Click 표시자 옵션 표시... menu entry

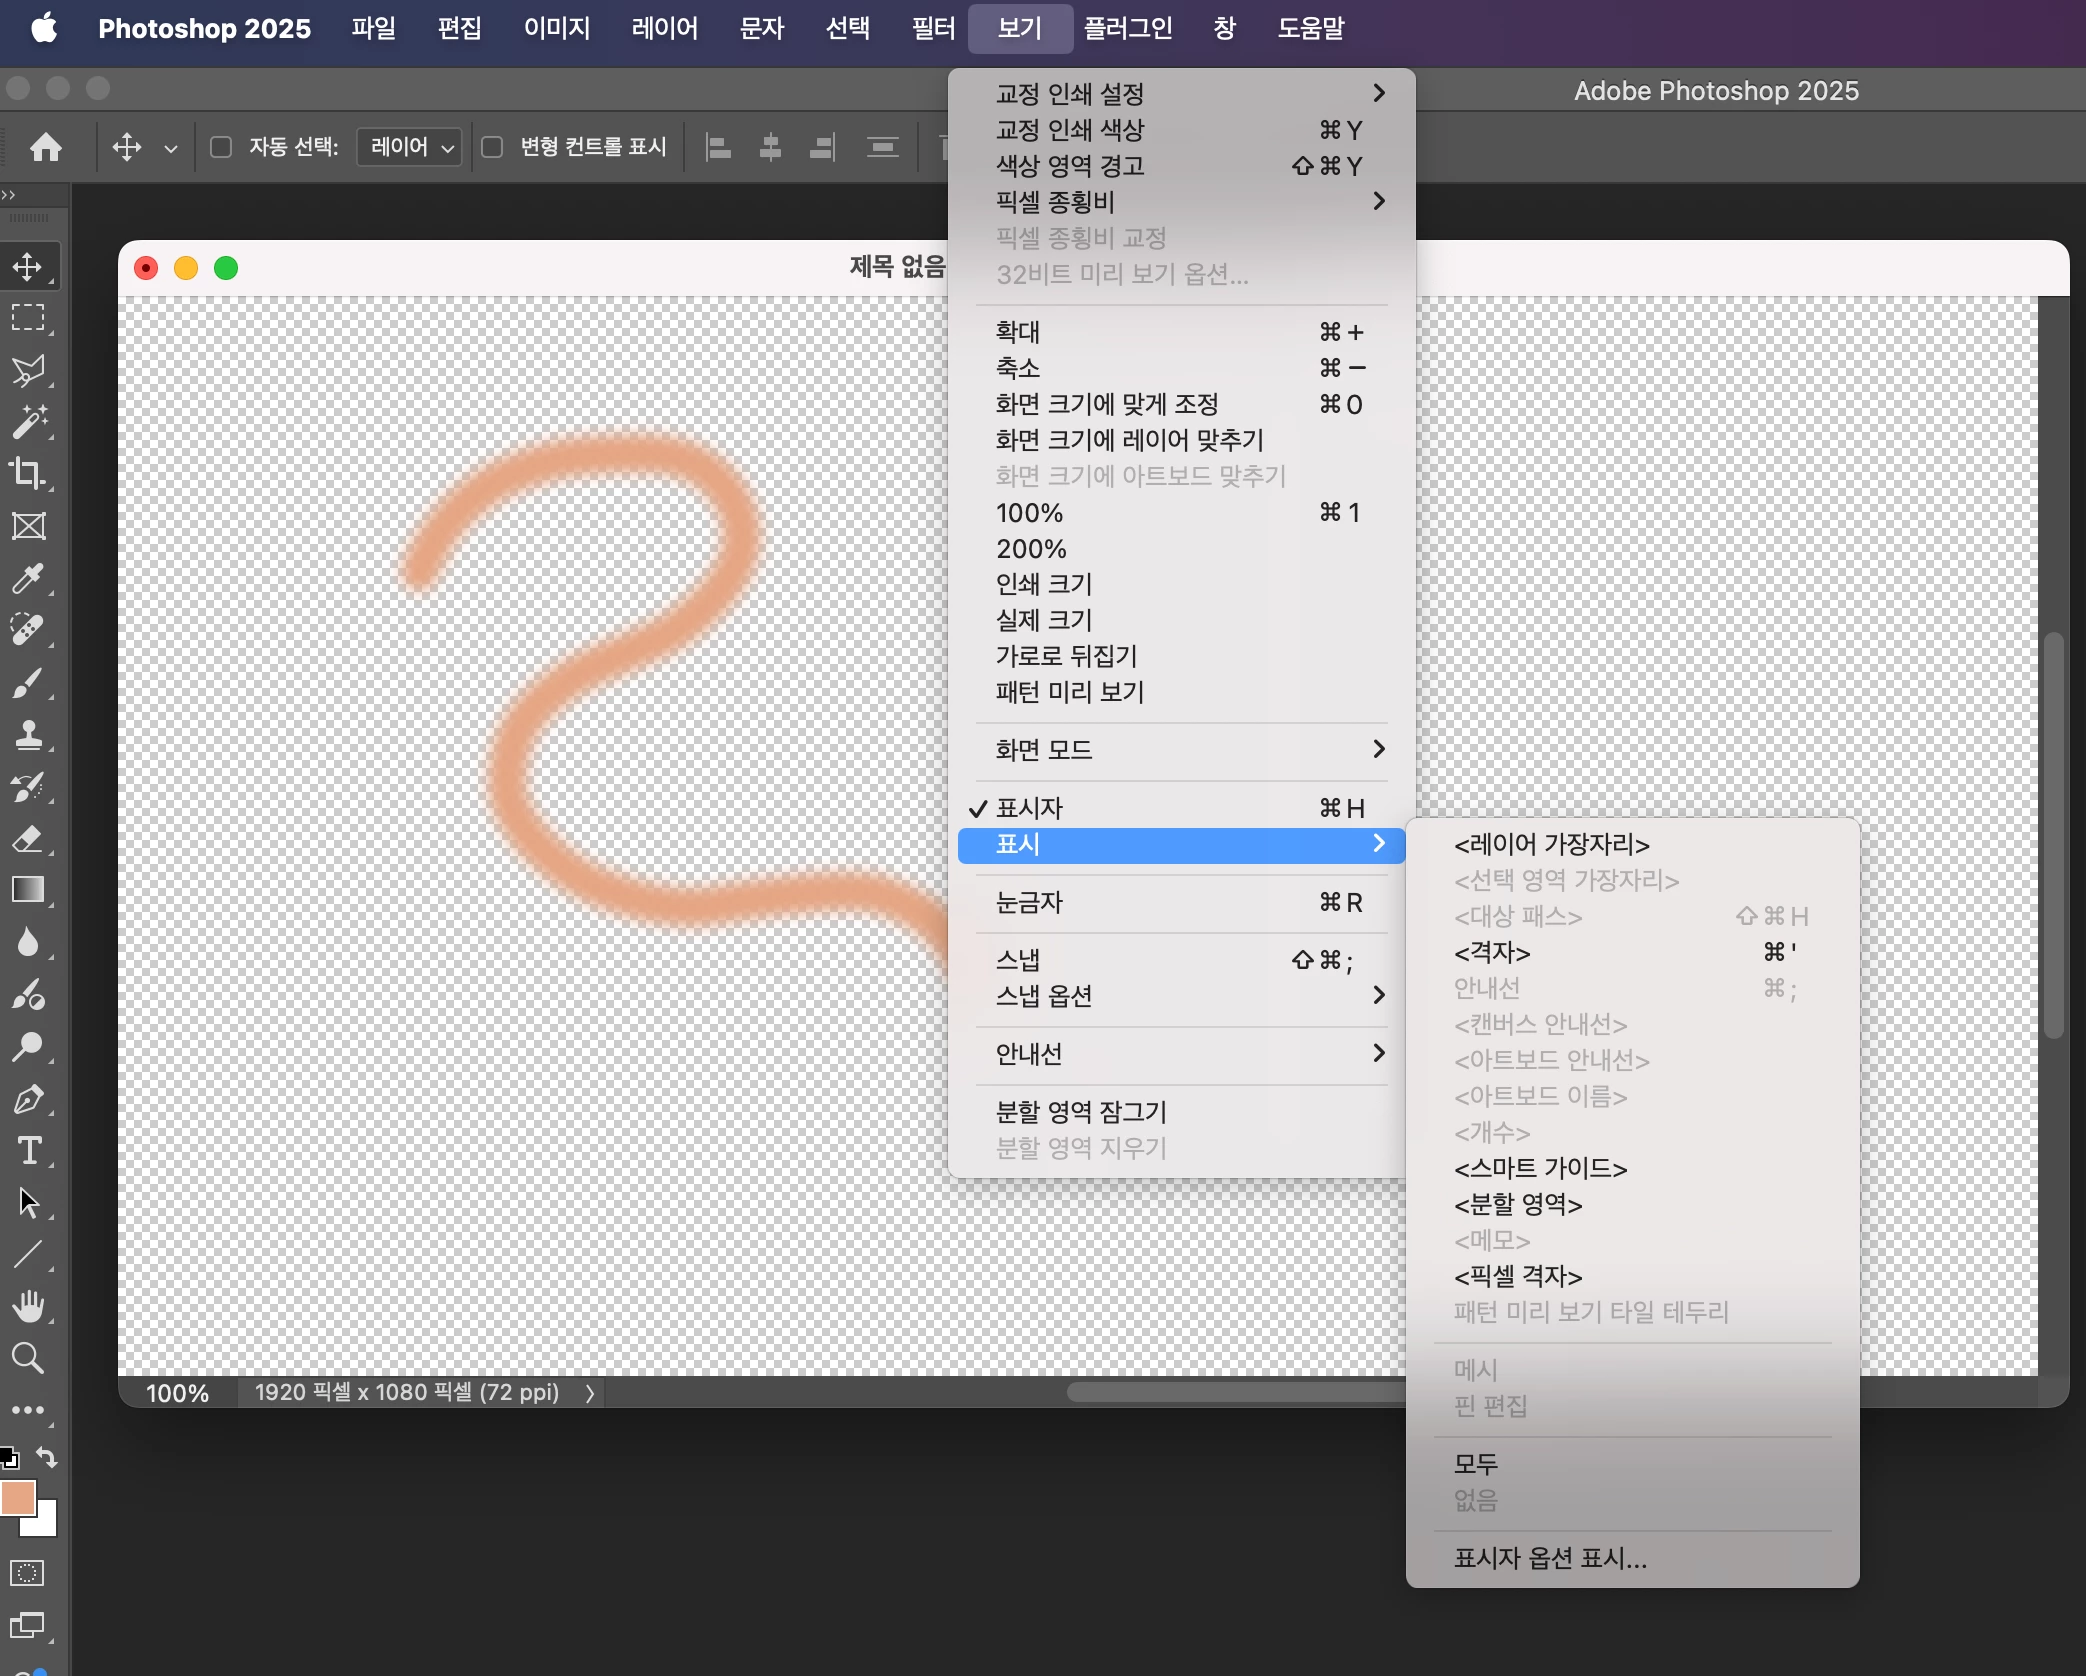click(1550, 1558)
